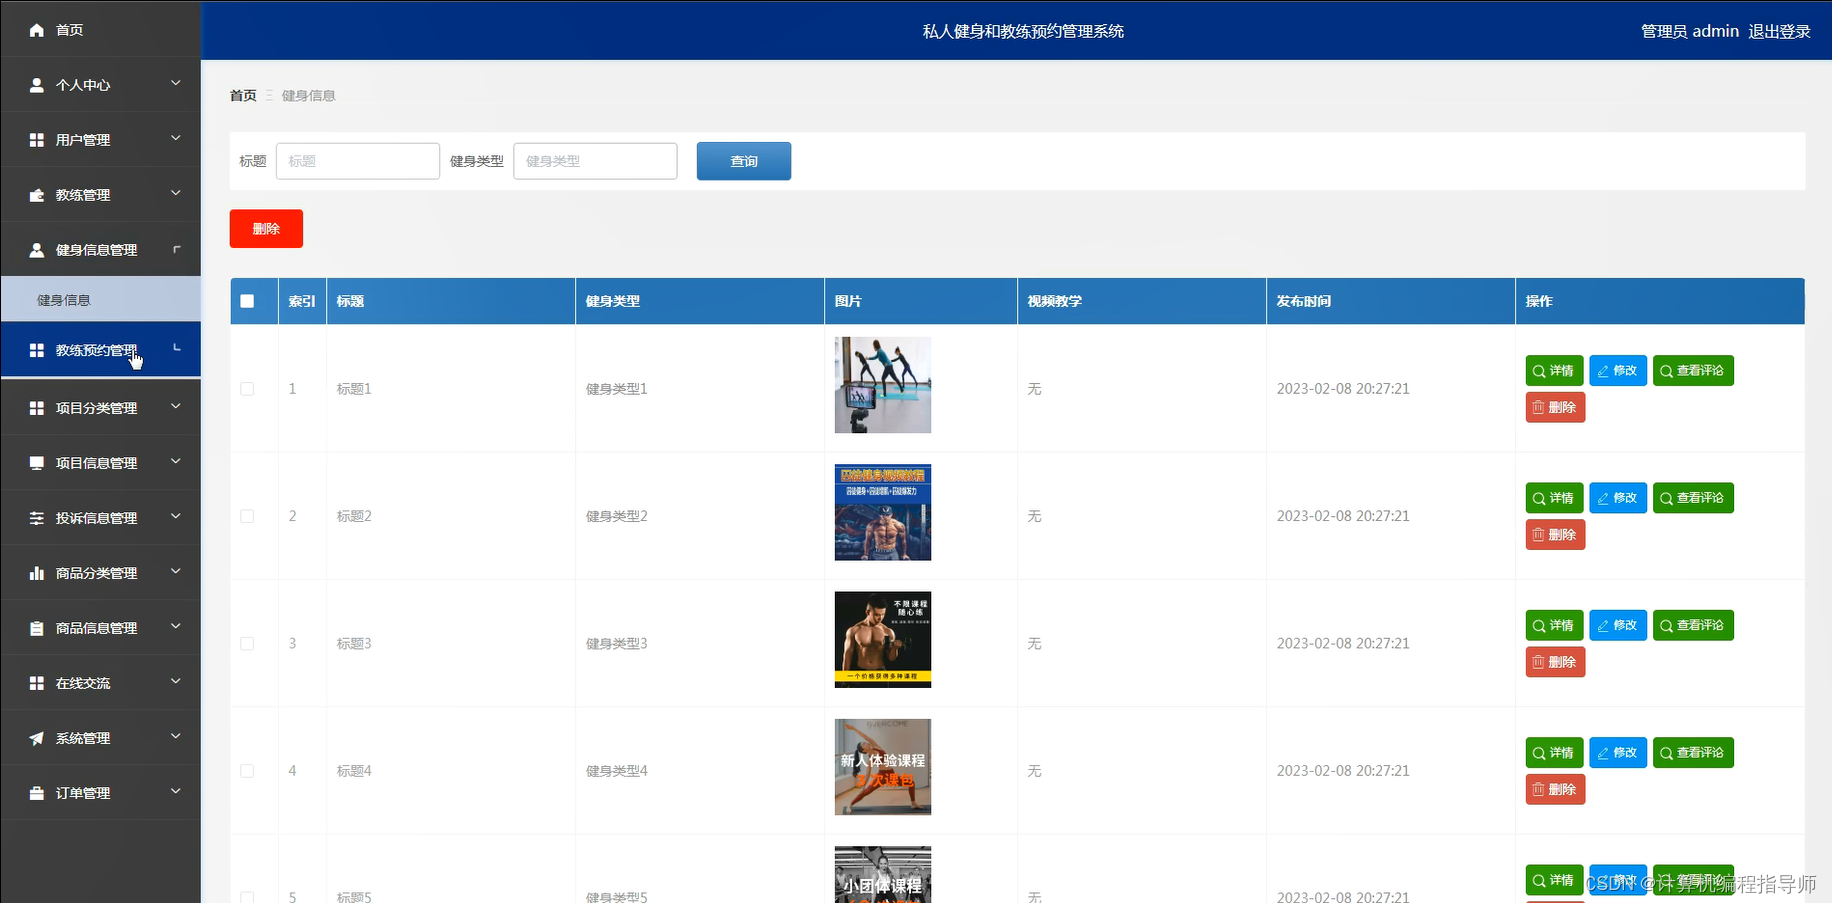Image resolution: width=1832 pixels, height=903 pixels.
Task: Click 修改 for row 标题2
Action: tap(1618, 498)
